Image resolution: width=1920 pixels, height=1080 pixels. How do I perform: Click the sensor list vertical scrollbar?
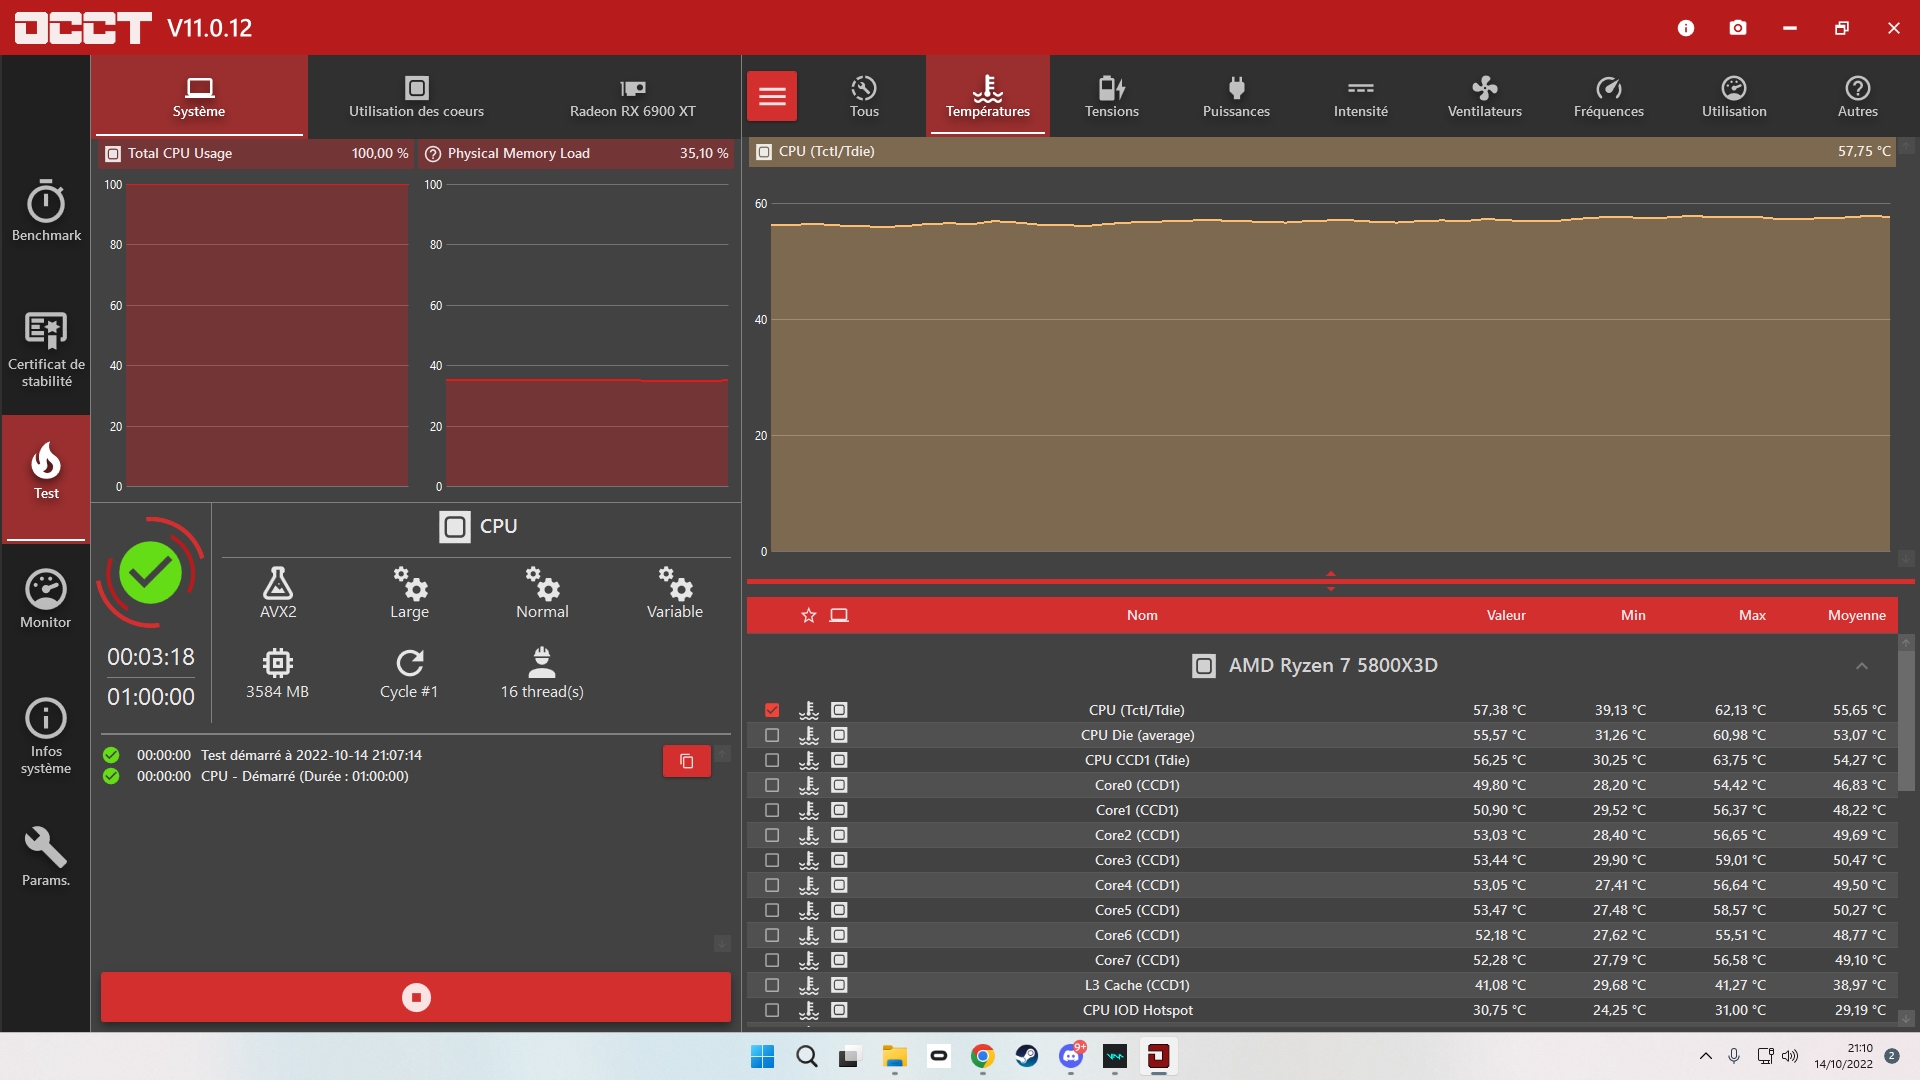coord(1906,720)
